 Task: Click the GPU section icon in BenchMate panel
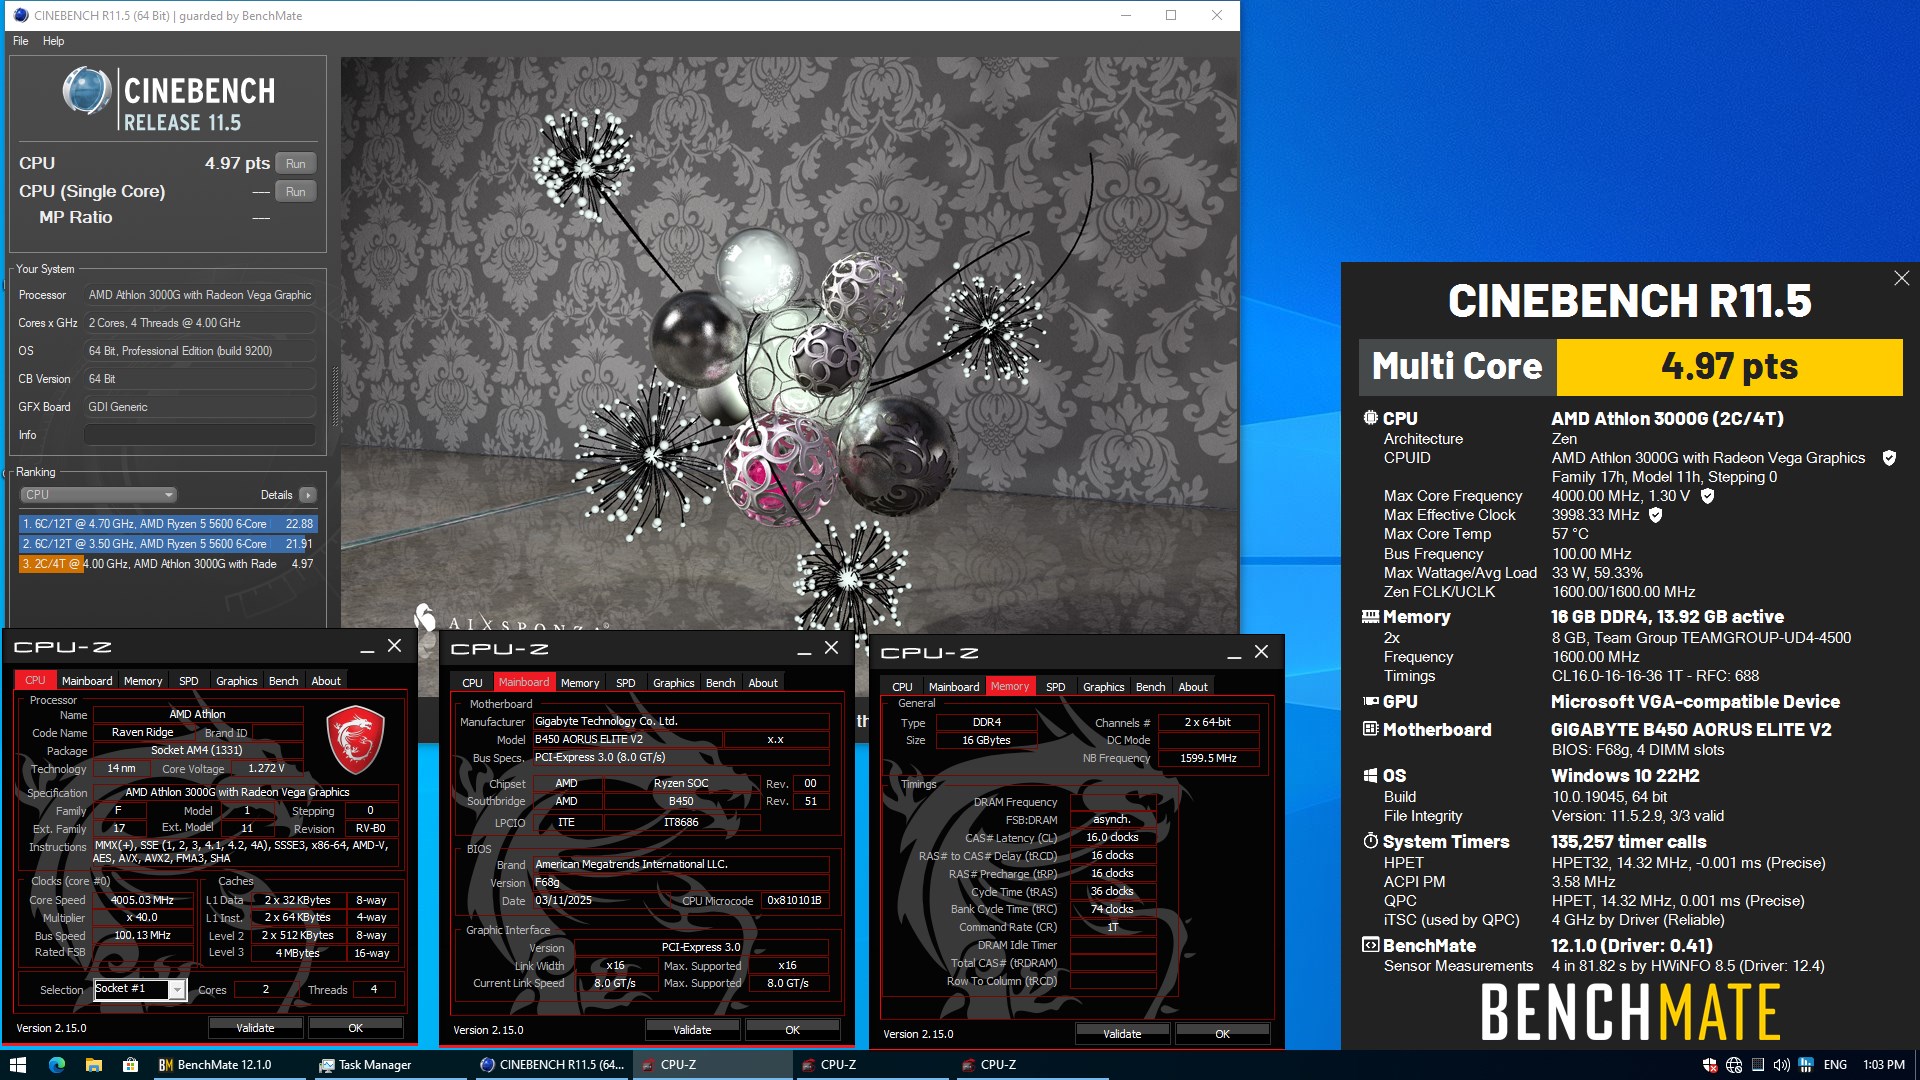coord(1370,702)
